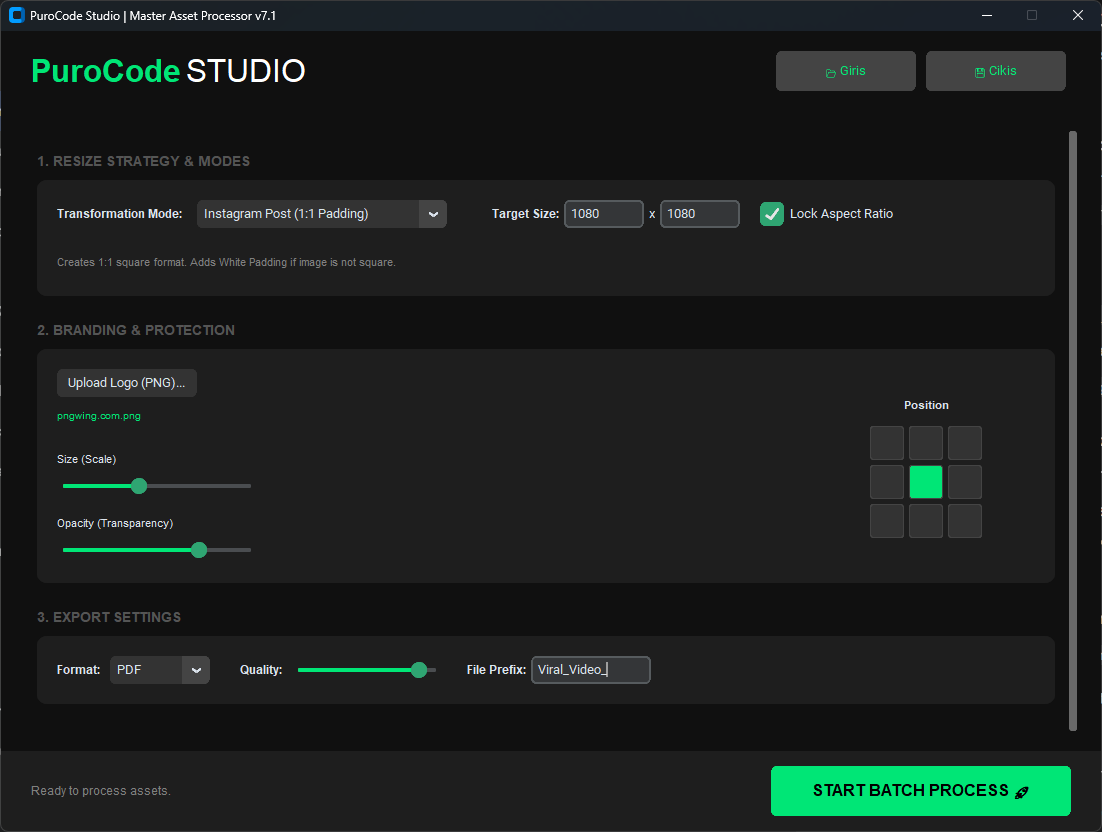Select the middle-right logo position square
The image size is (1102, 832).
[964, 481]
